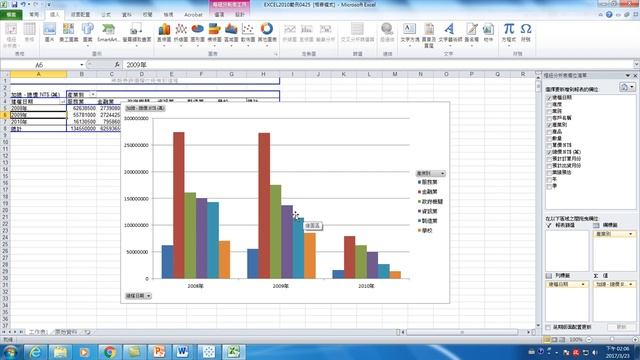640x360 pixels.
Task: Open the File (檔案) tab
Action: (x=11, y=14)
